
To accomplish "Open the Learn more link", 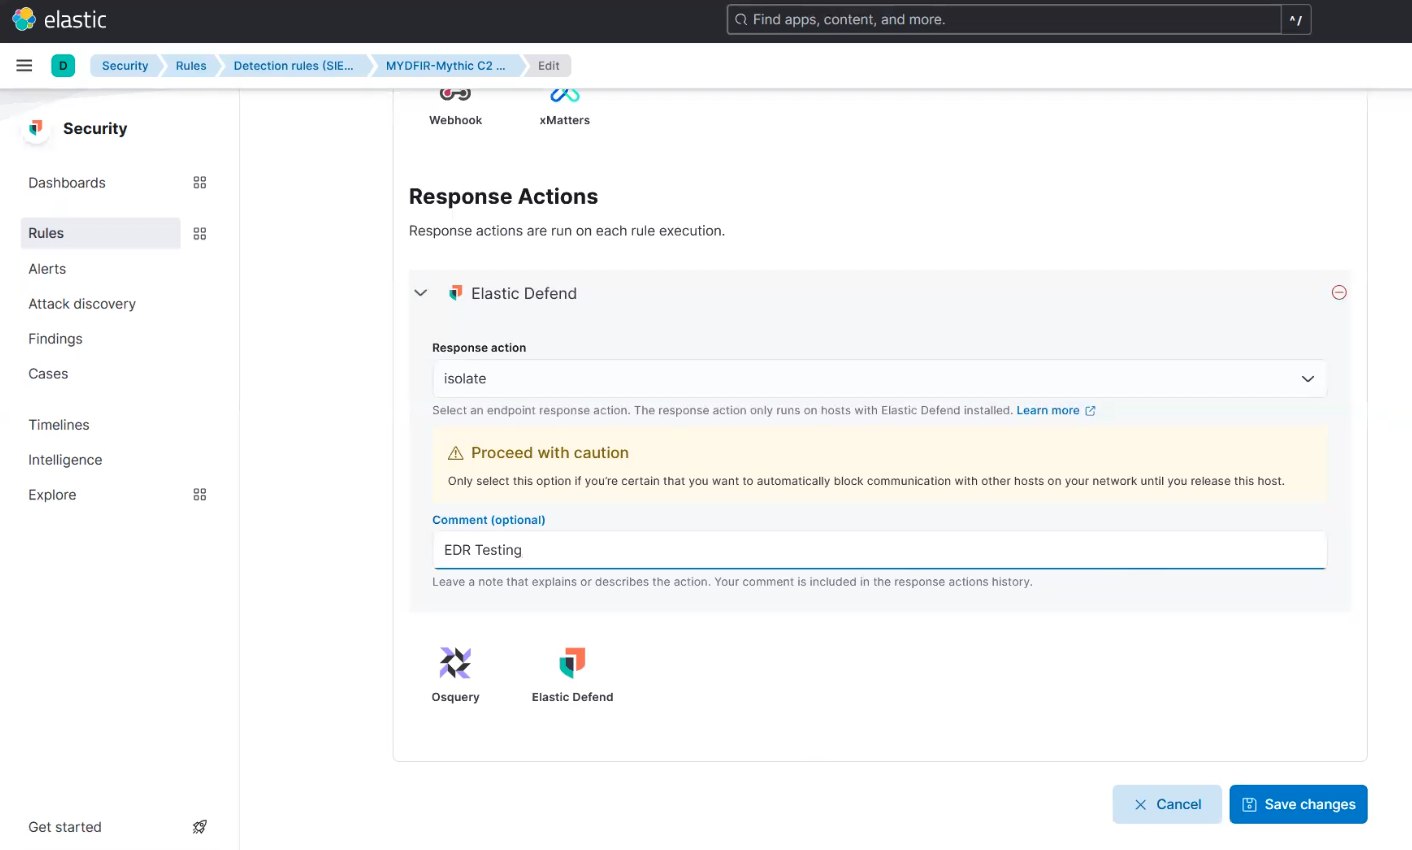I will point(1048,409).
